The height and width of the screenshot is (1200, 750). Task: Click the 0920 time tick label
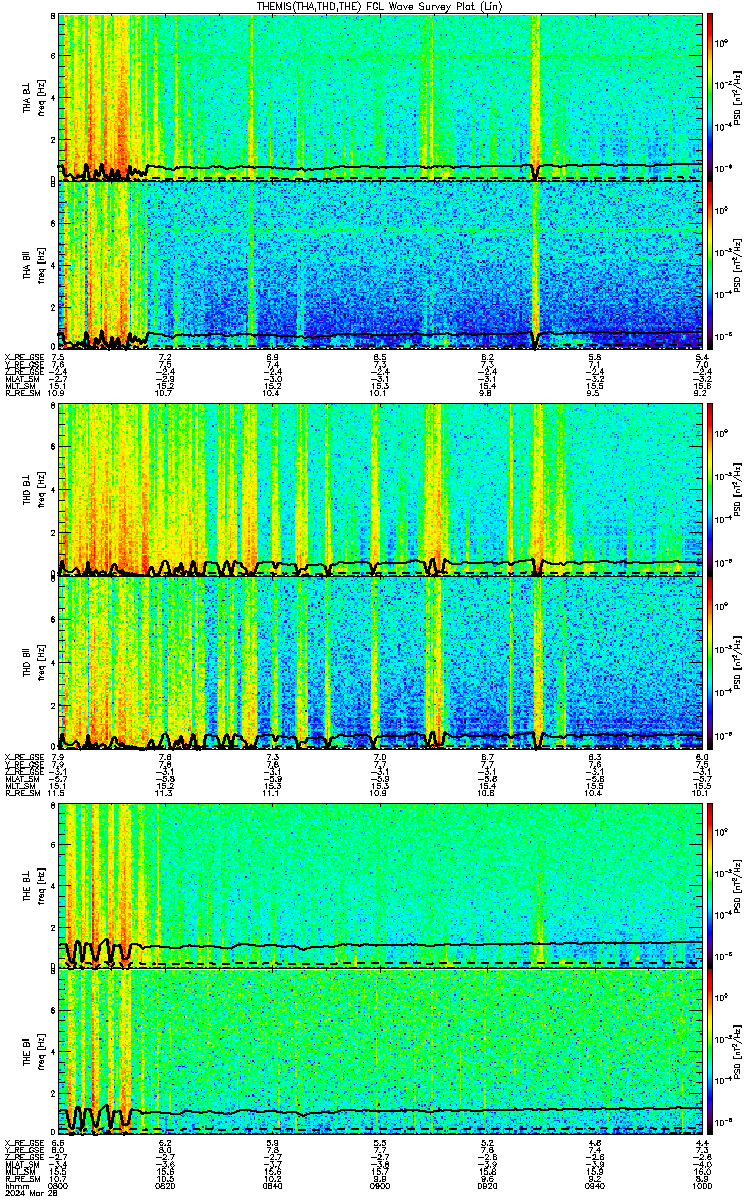coord(487,1184)
